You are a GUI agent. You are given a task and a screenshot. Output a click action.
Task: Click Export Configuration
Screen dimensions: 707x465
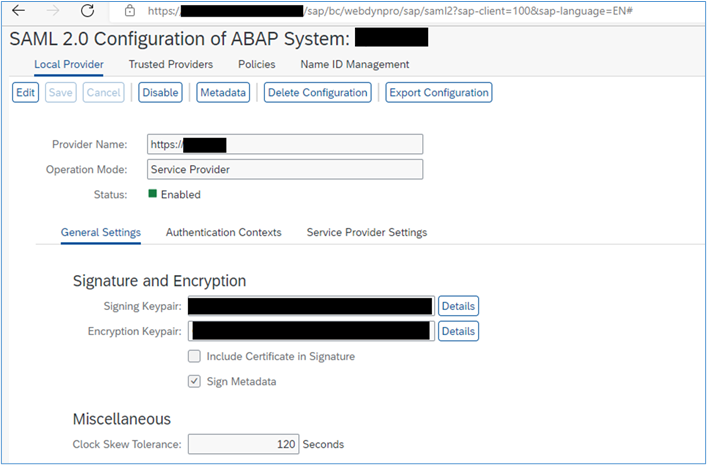tap(439, 92)
